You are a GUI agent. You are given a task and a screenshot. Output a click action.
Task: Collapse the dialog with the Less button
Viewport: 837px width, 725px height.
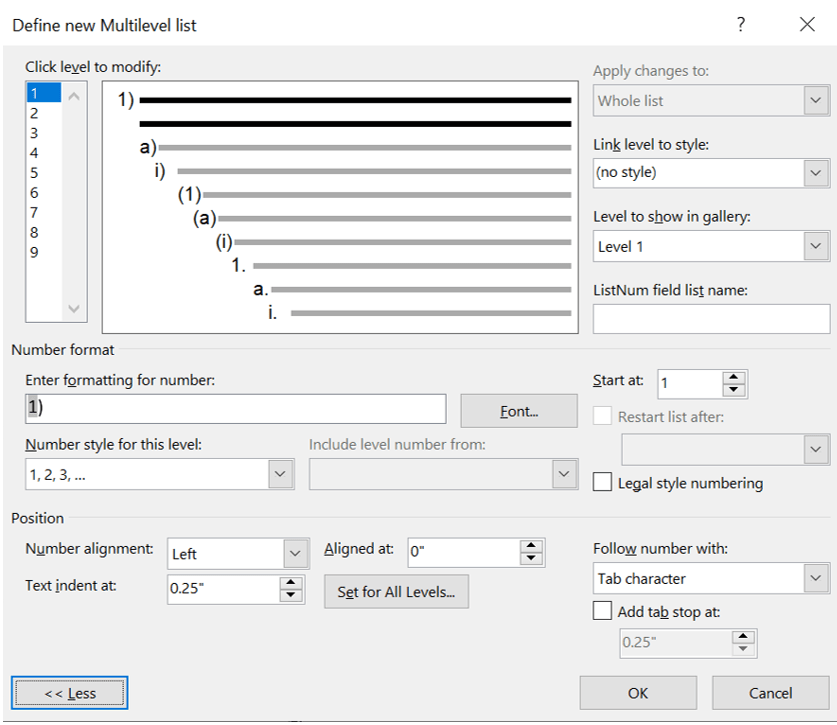70,693
